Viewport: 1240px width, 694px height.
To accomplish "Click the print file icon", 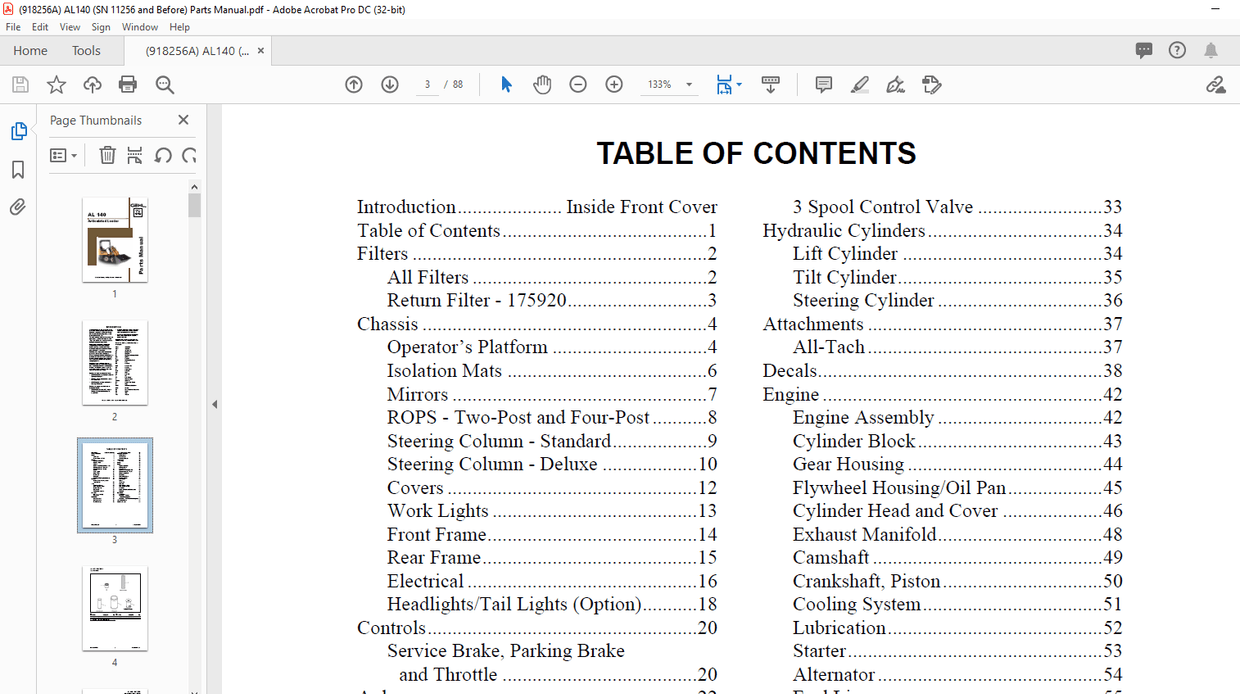I will point(128,85).
